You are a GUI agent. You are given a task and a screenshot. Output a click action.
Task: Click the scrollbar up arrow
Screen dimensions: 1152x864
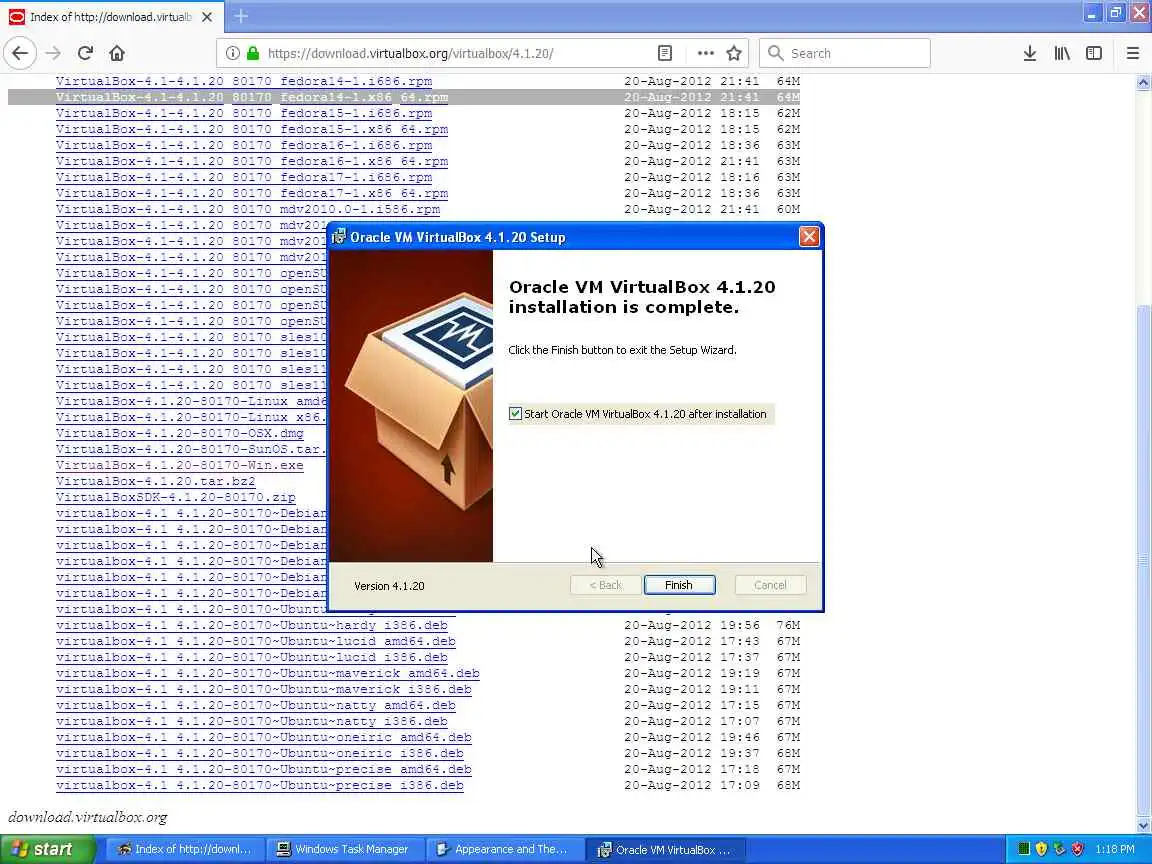(1143, 82)
